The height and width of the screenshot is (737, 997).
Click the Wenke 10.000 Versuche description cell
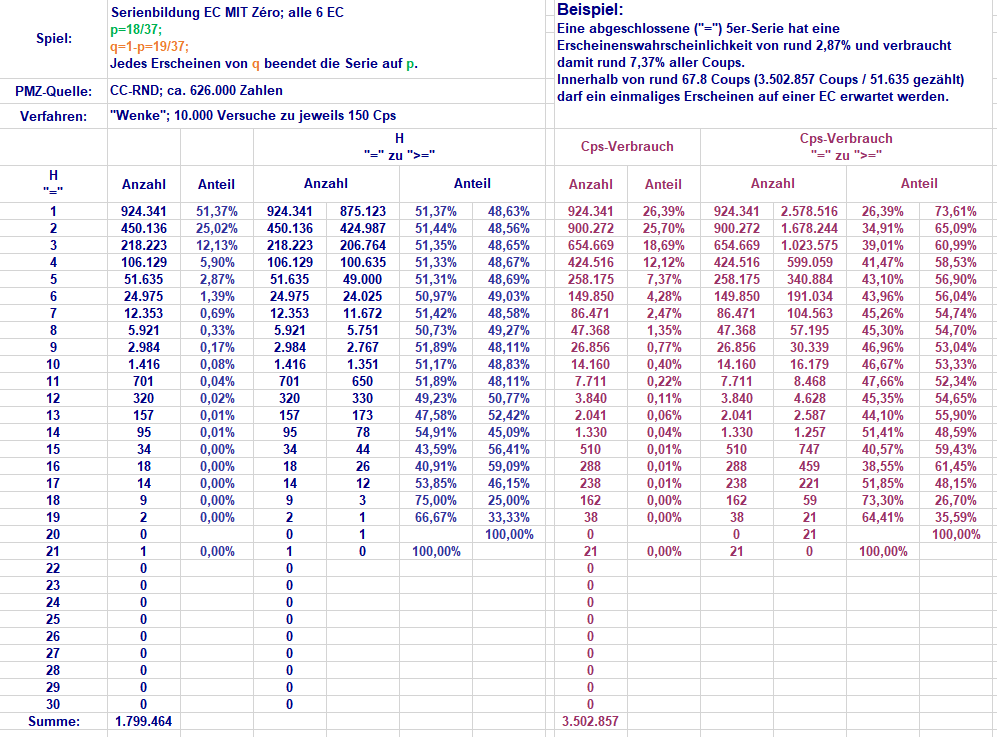tap(253, 116)
